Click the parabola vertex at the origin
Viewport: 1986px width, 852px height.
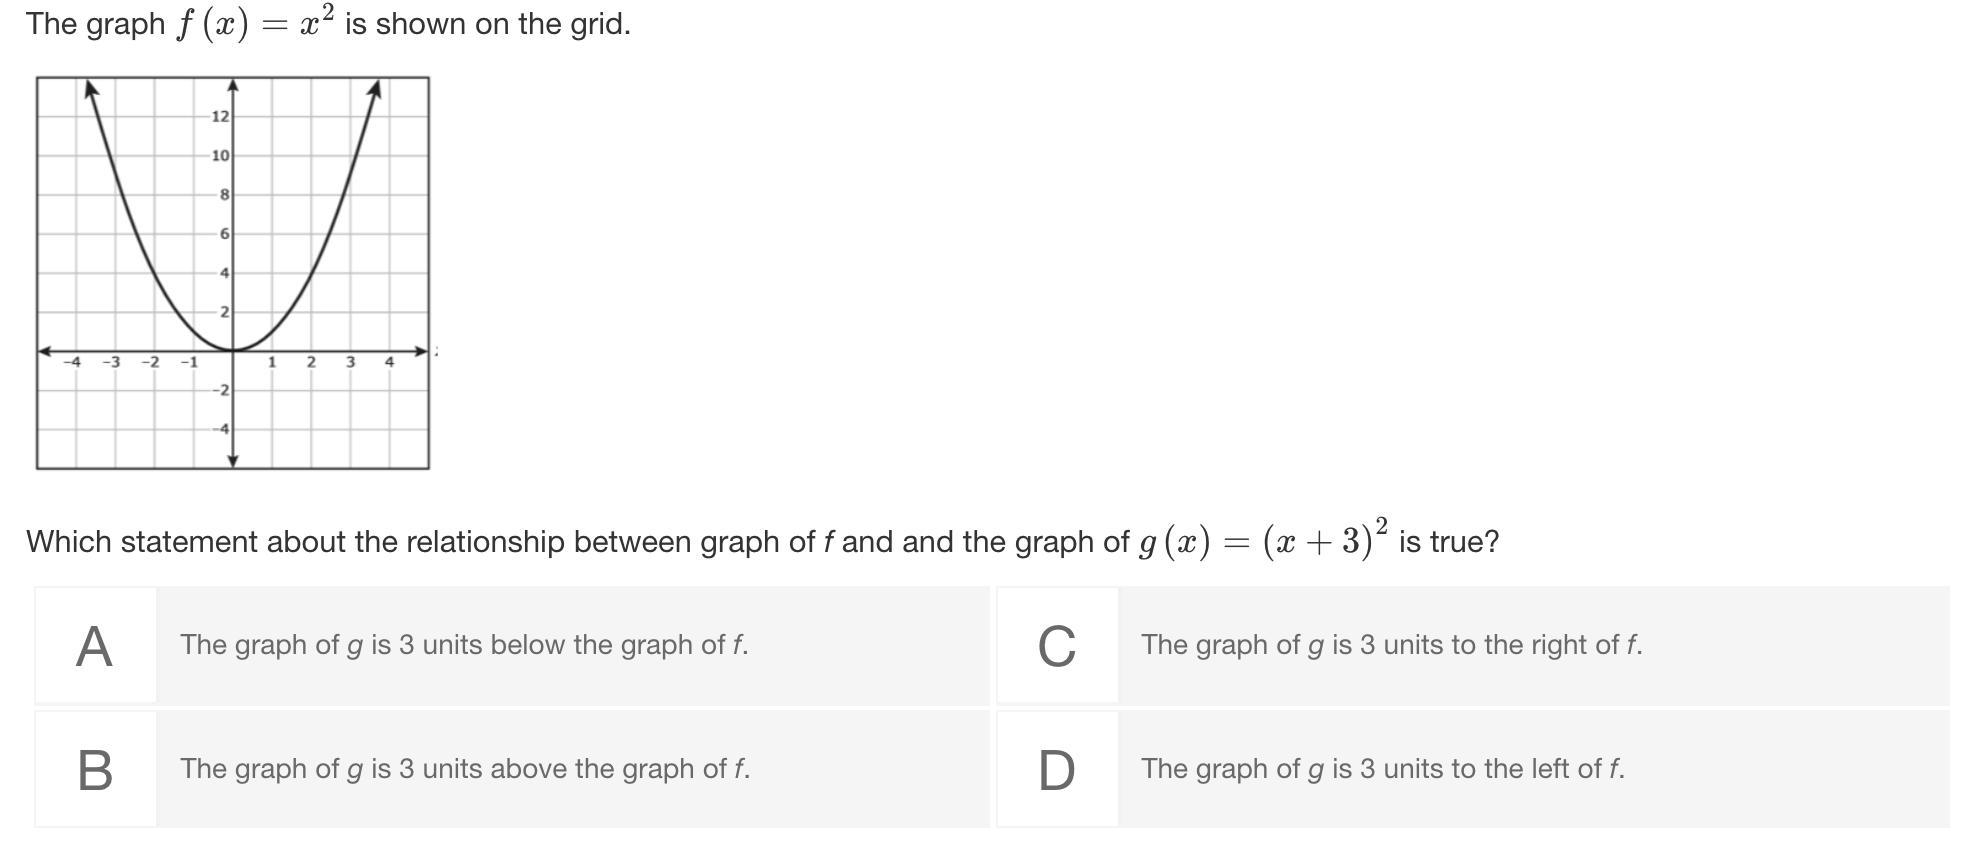(232, 351)
